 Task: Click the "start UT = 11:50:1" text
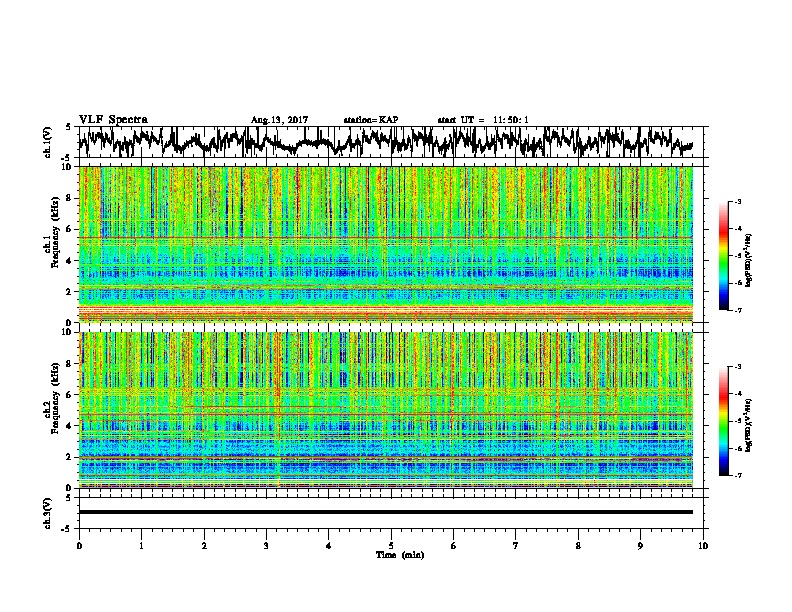[483, 120]
